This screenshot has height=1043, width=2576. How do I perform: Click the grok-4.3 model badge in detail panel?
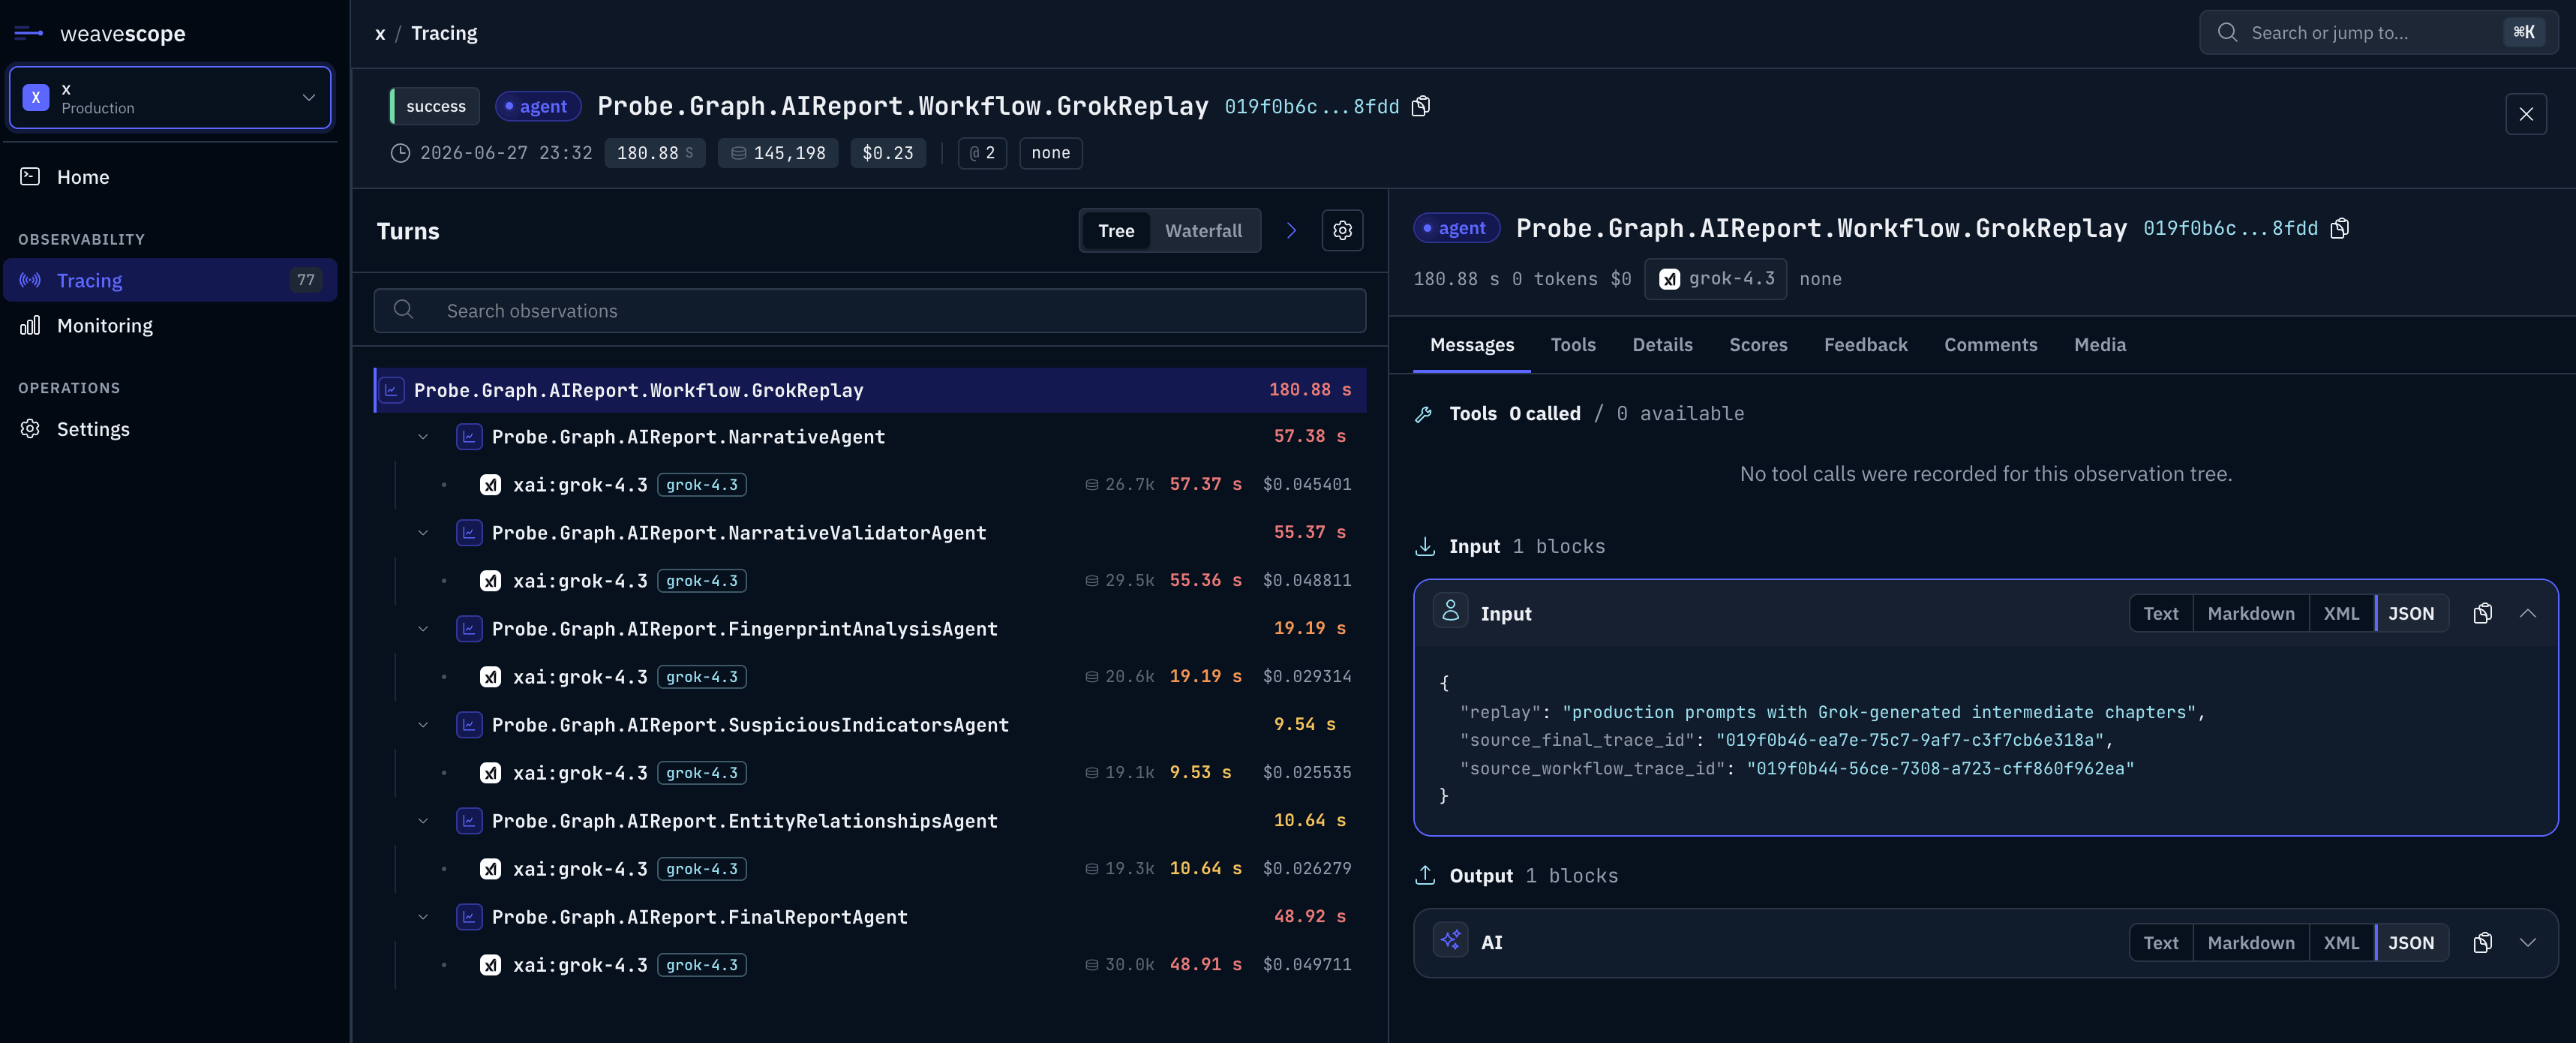coord(1715,279)
